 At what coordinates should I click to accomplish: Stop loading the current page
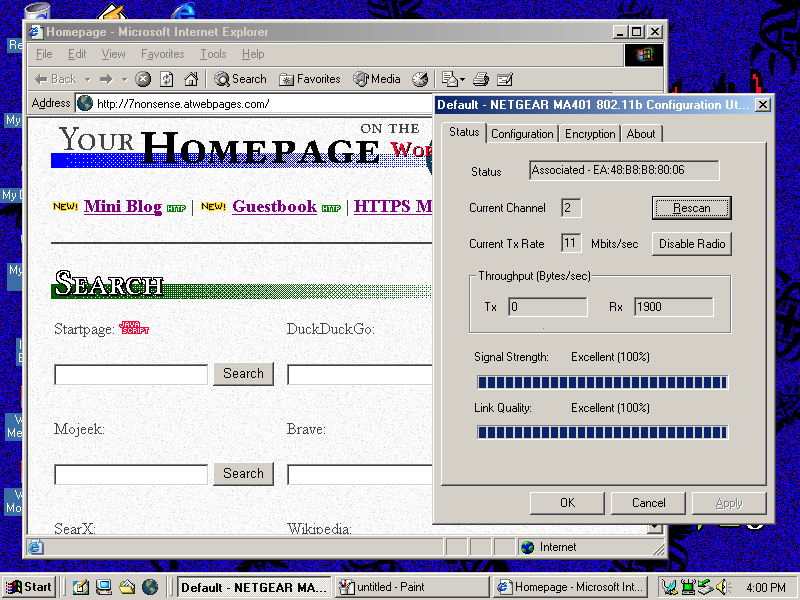(x=144, y=79)
